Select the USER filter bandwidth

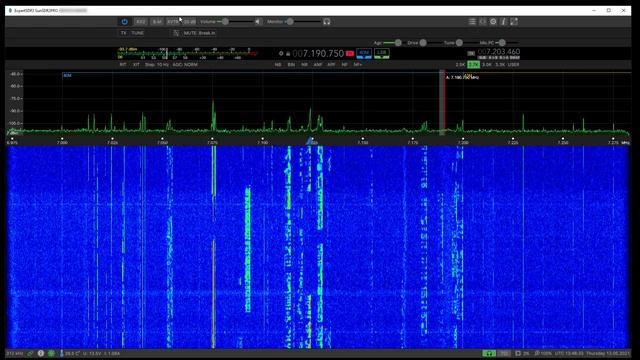click(x=513, y=65)
